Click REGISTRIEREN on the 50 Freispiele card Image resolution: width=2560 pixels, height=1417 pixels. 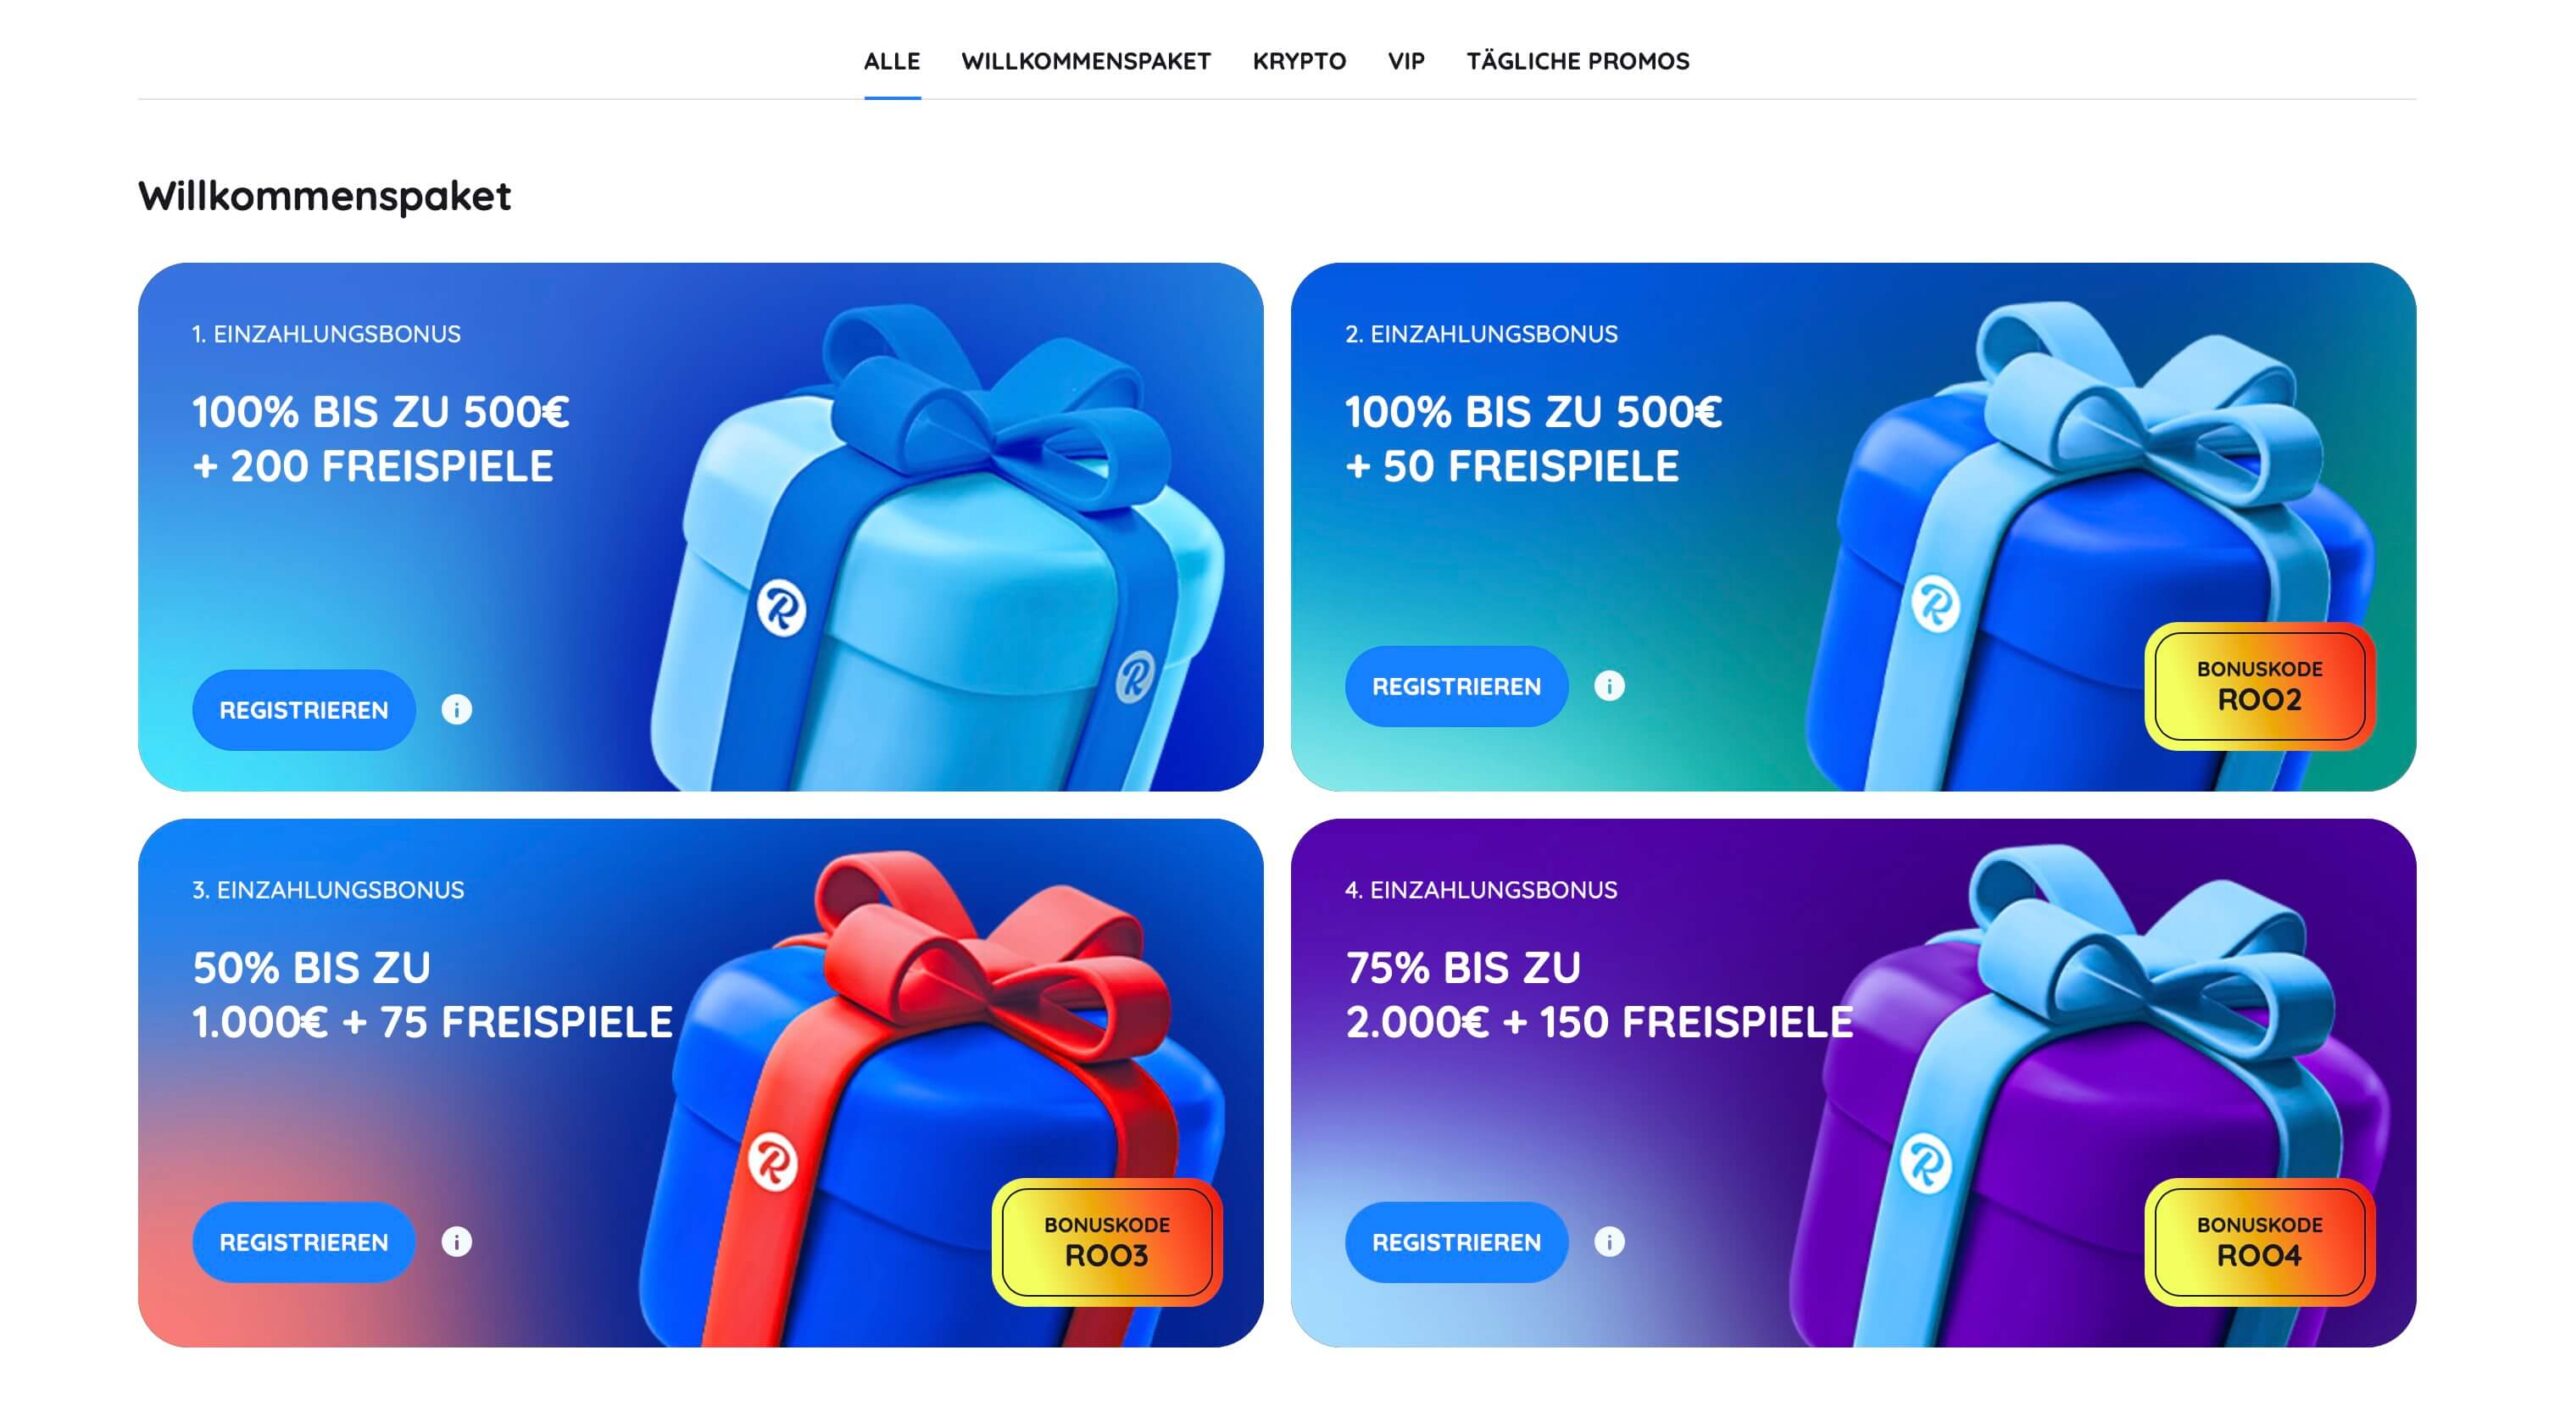1456,686
